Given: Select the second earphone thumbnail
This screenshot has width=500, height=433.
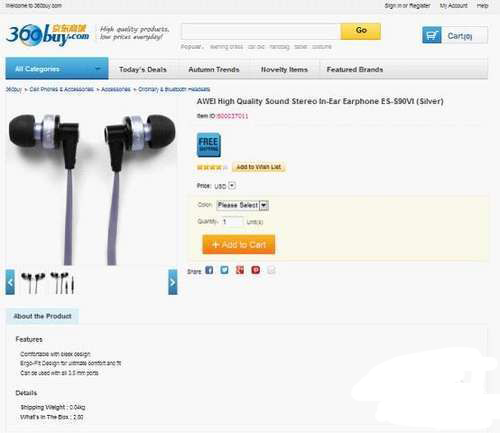Looking at the screenshot, I should pos(62,283).
